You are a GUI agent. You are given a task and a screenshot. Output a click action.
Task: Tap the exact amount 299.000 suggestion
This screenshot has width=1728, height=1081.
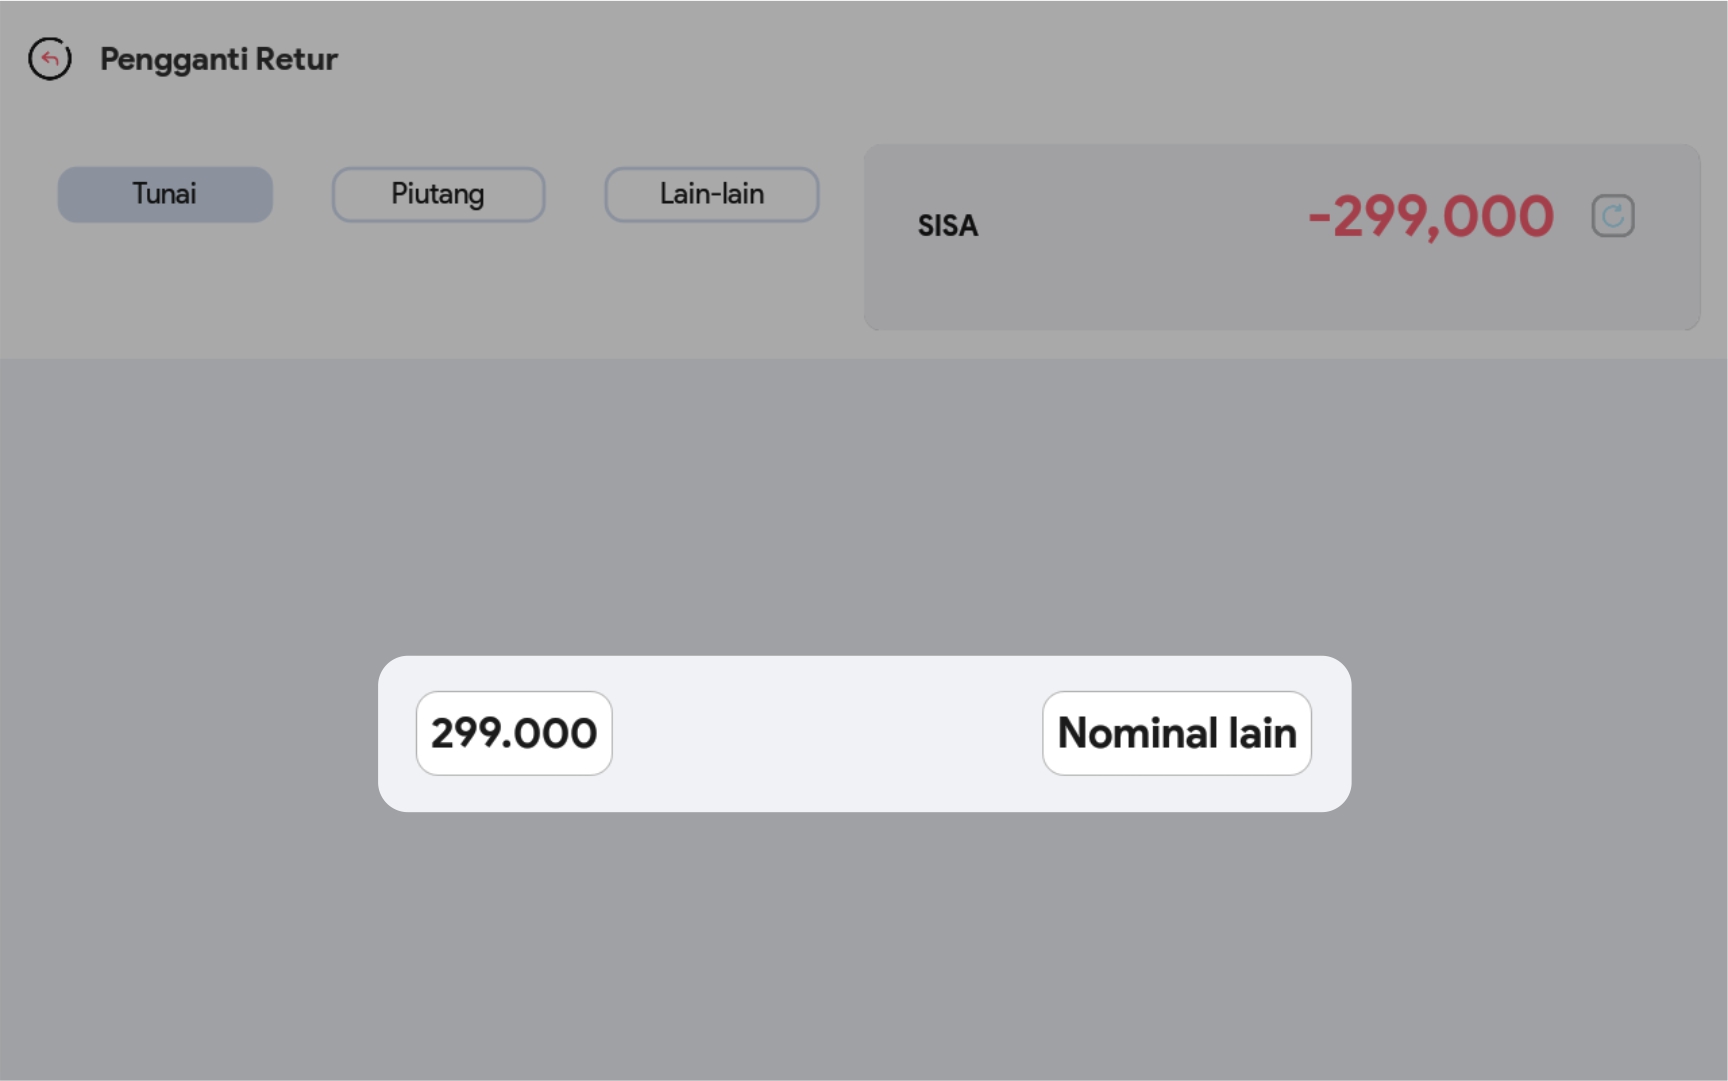point(514,733)
